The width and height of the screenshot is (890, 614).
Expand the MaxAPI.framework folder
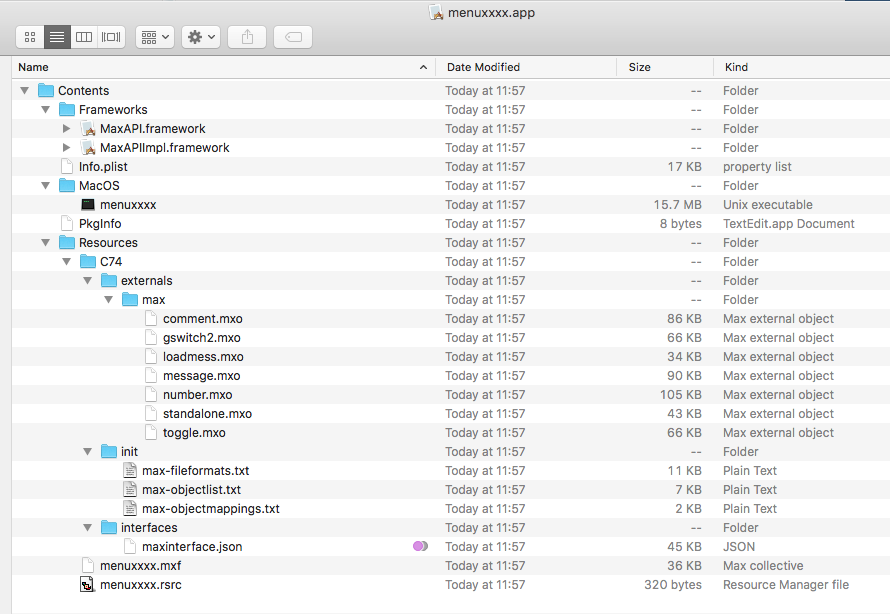(67, 129)
